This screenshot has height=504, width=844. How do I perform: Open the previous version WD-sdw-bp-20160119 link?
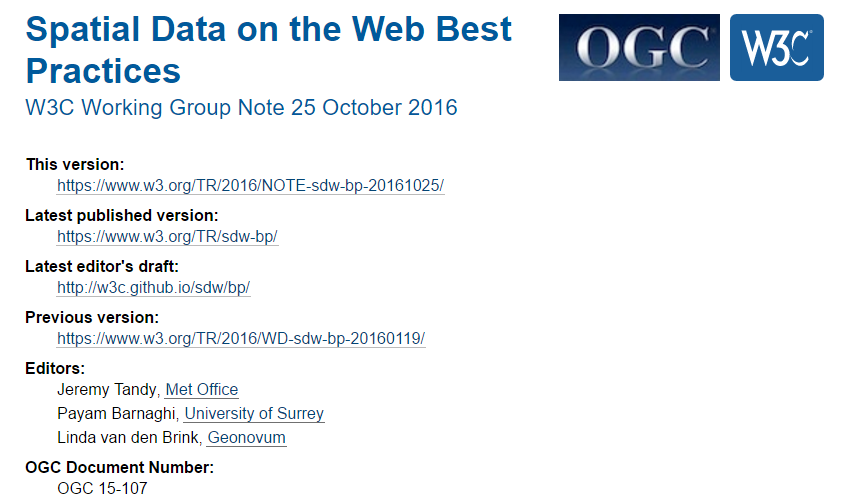tap(241, 339)
